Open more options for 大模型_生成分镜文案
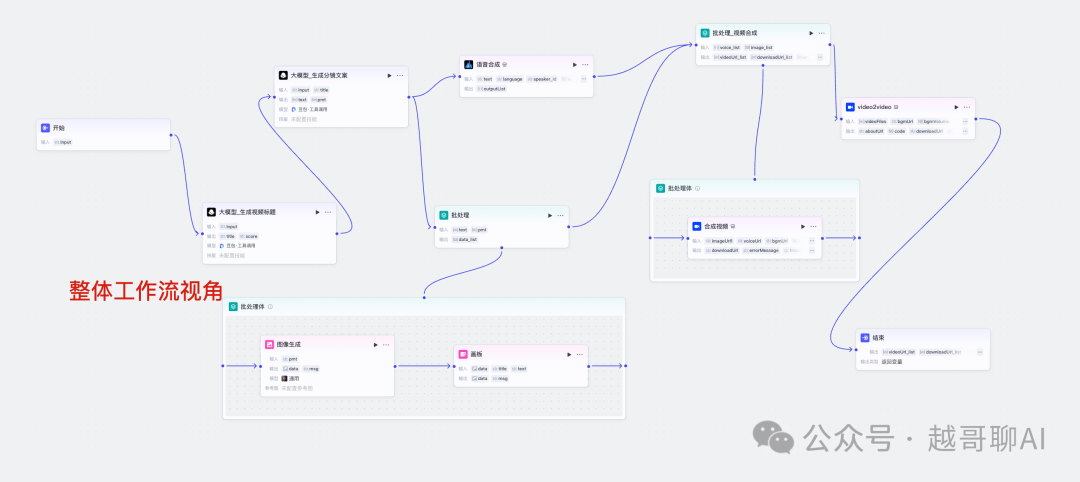 click(400, 75)
